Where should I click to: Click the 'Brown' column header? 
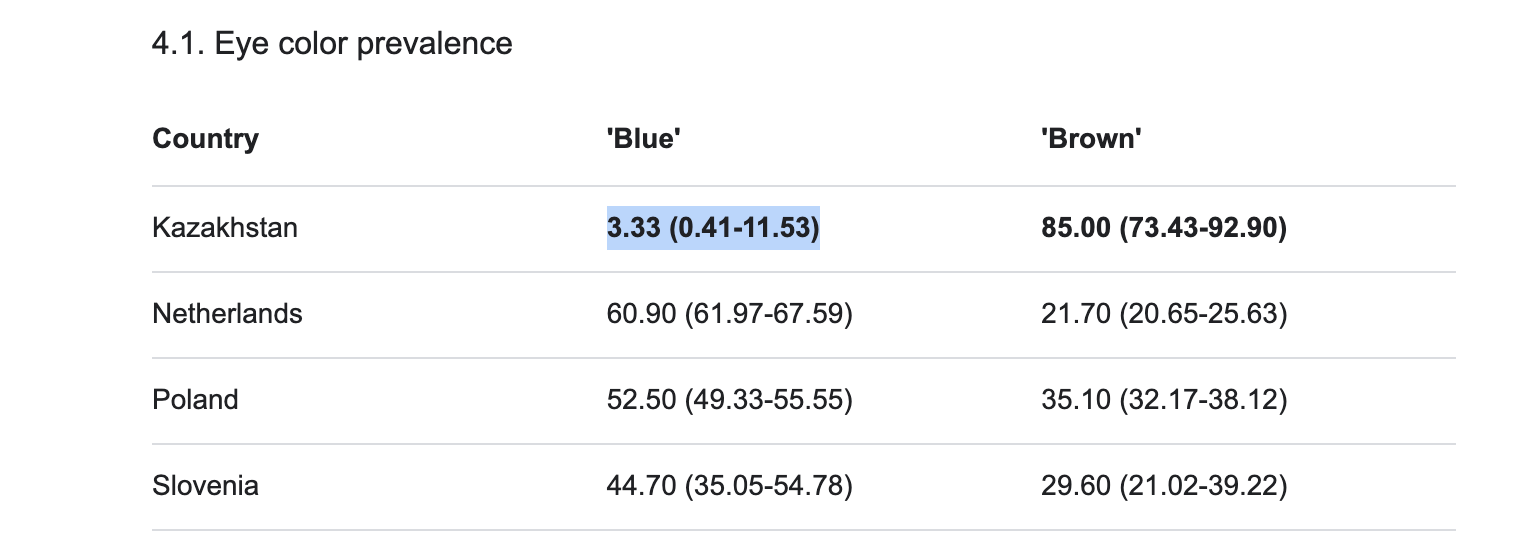(x=1091, y=138)
